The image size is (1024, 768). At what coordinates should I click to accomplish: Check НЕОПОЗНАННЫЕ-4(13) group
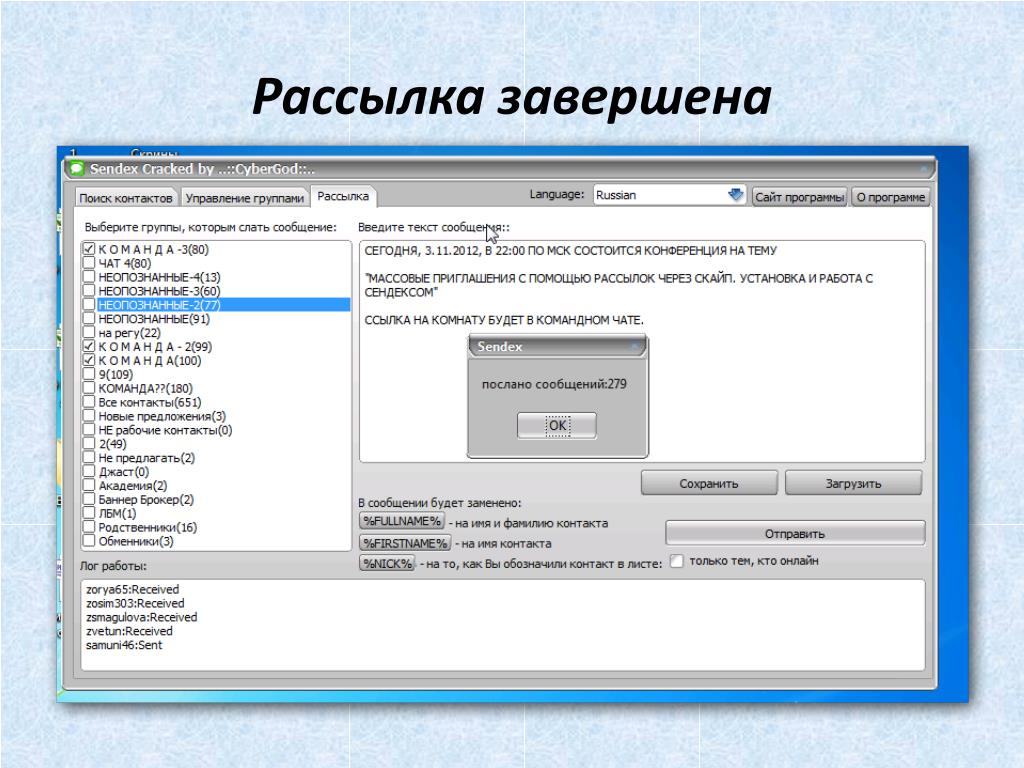(89, 277)
